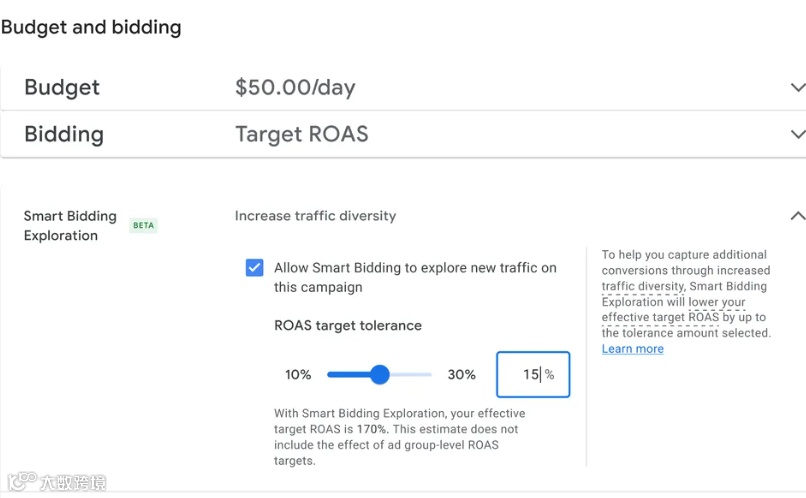Click the green BETA badge

[x=144, y=226]
